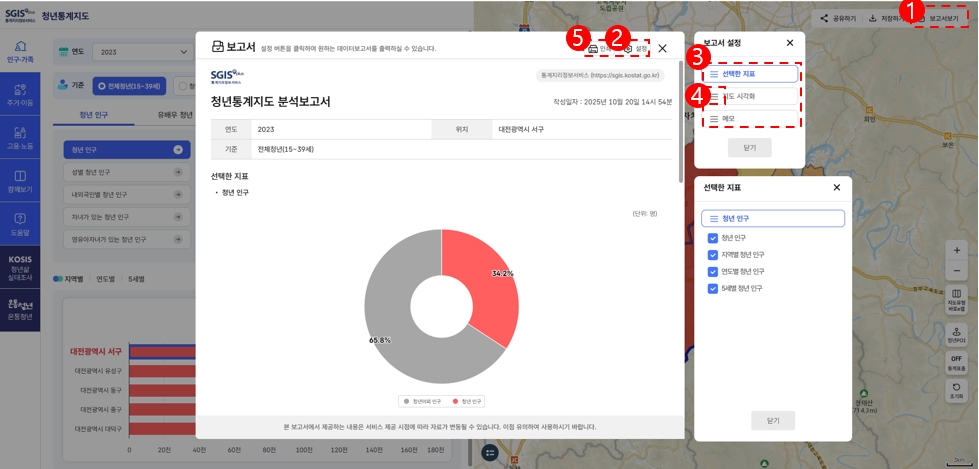Open the 고용·노동 sidebar category

click(x=20, y=136)
